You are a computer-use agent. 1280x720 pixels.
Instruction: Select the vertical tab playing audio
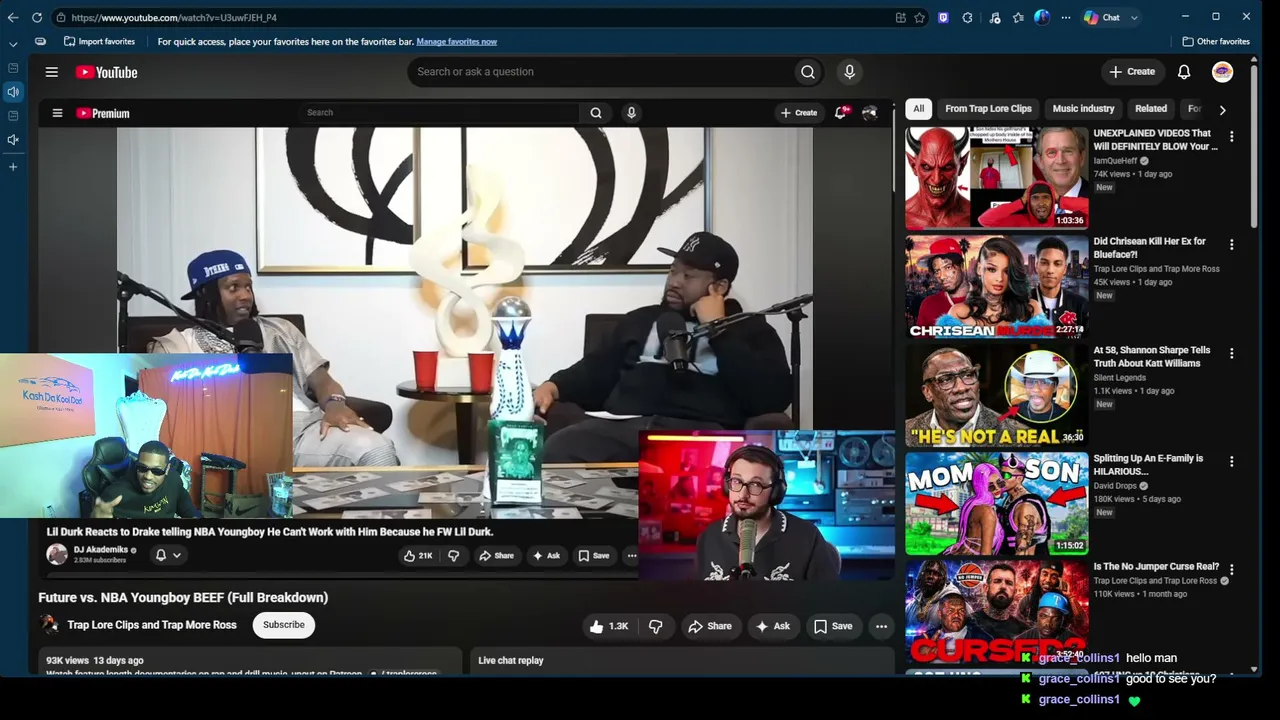click(x=13, y=92)
